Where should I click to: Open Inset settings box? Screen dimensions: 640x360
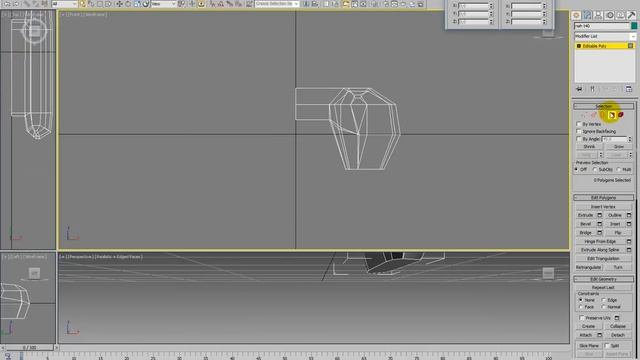(629, 224)
